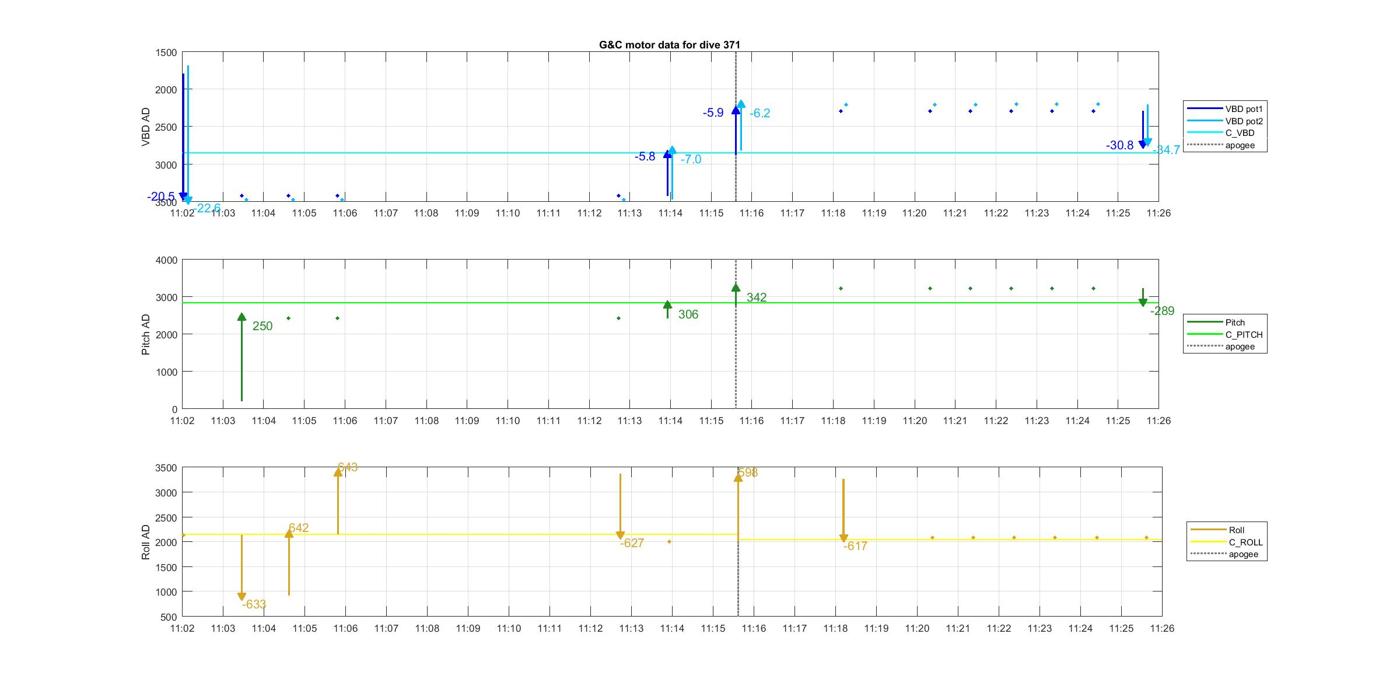Click the green pitch arrow labeled 250
Screen dimensions: 1400x693
tap(242, 357)
